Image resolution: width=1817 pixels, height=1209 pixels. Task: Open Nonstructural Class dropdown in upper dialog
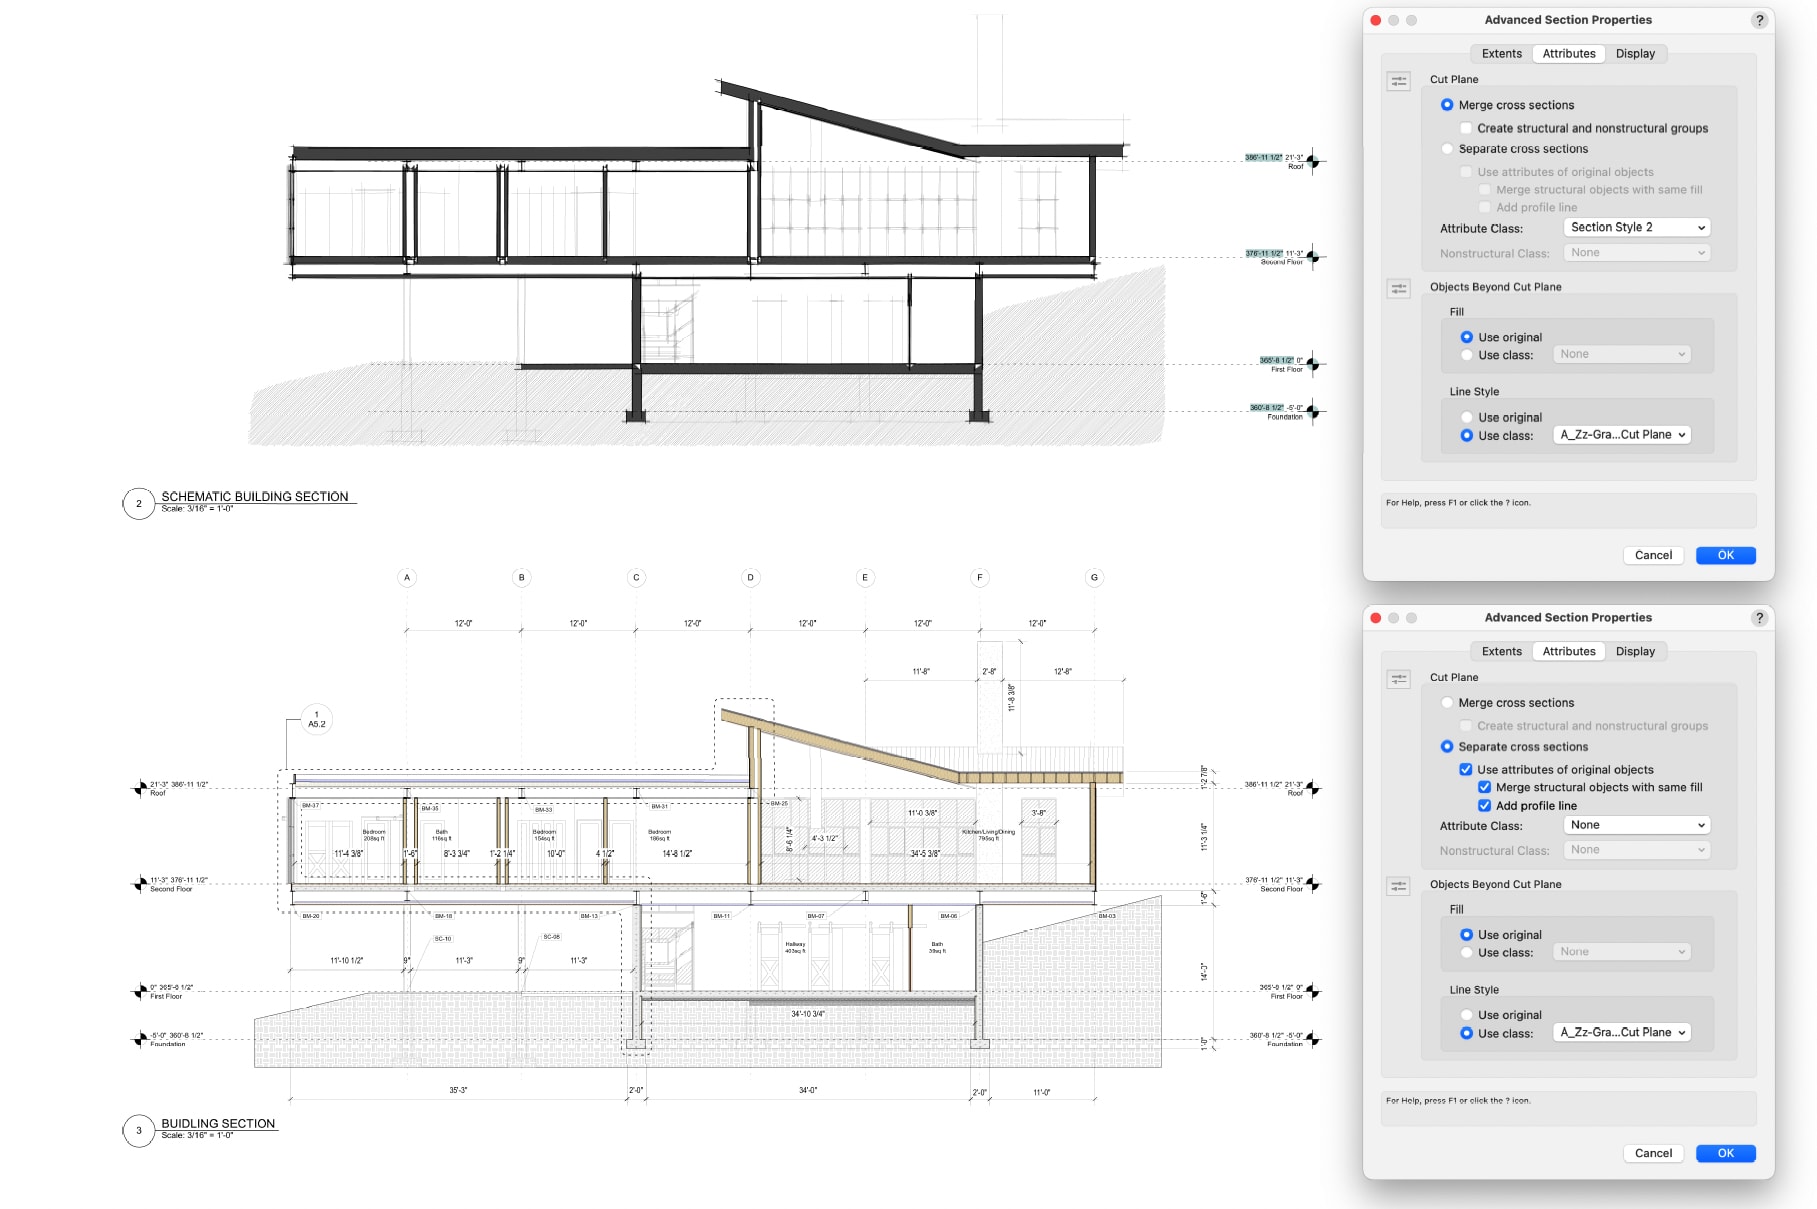click(x=1637, y=253)
